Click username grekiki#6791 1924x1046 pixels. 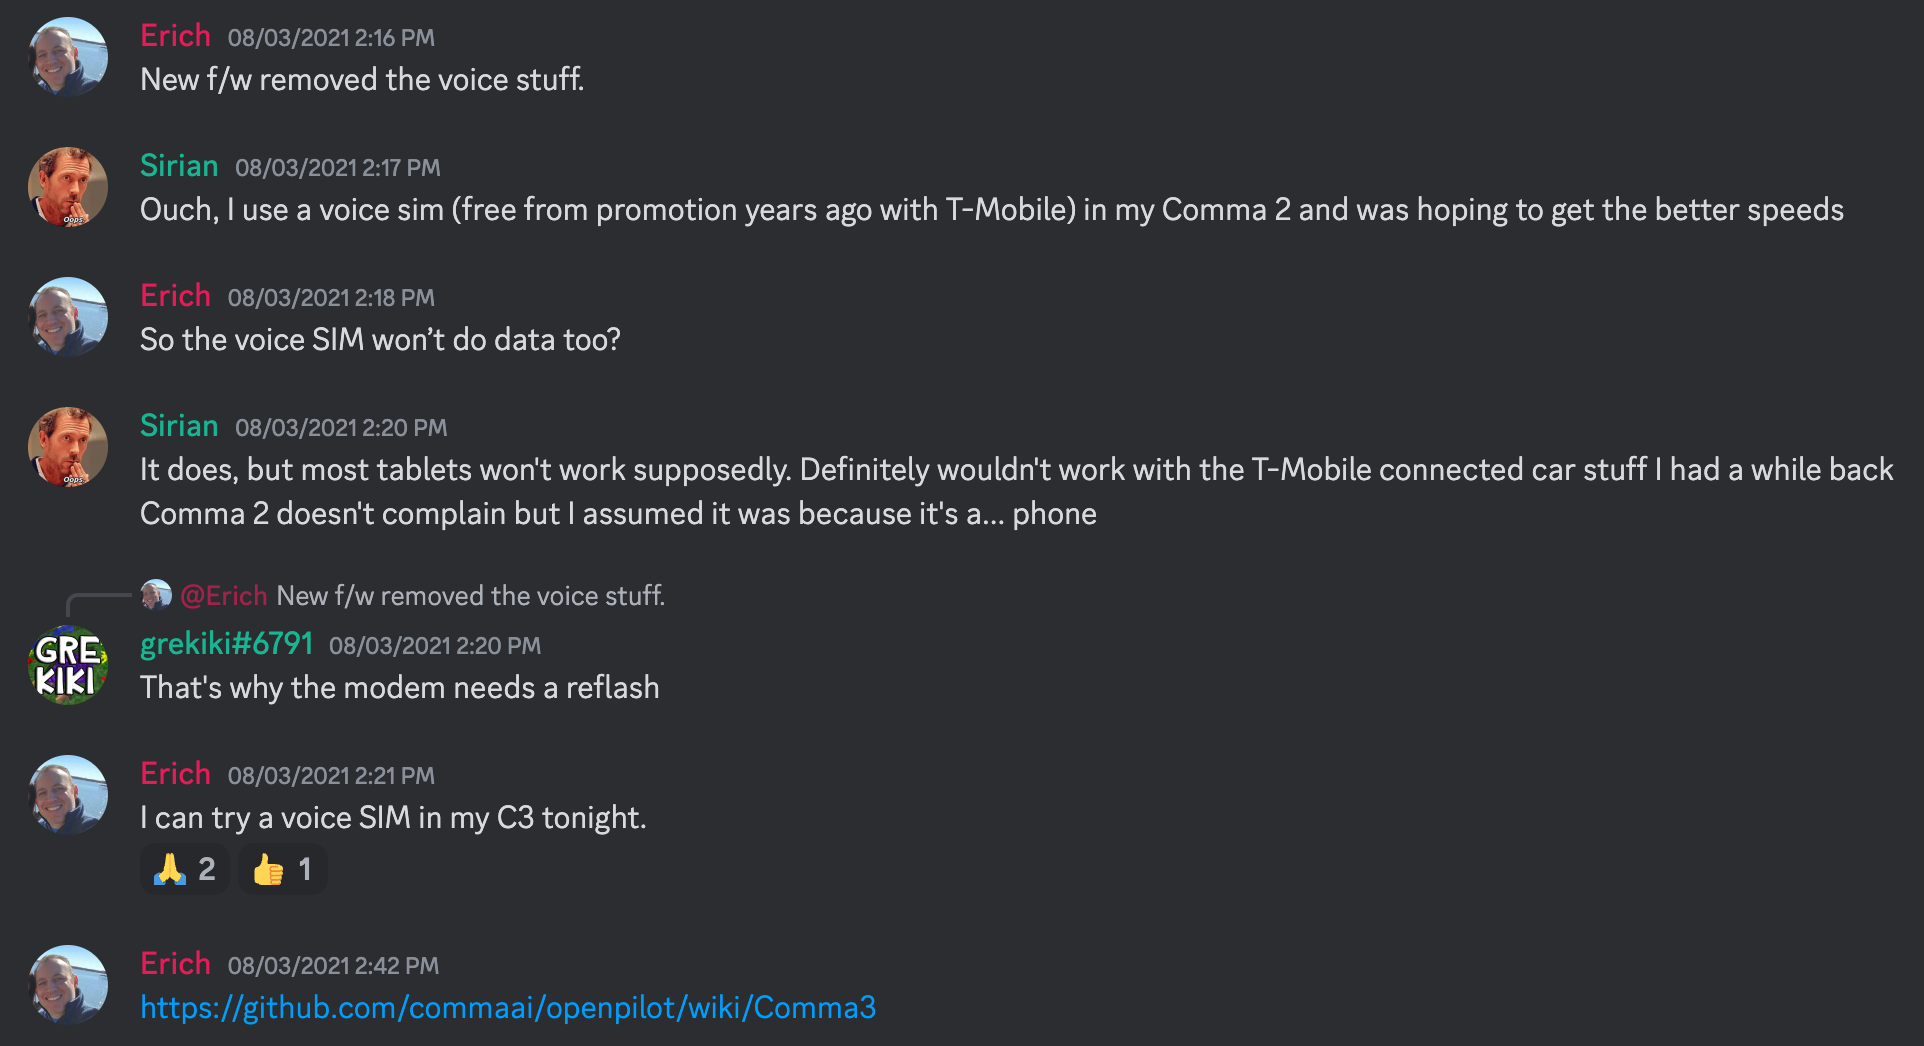(226, 643)
